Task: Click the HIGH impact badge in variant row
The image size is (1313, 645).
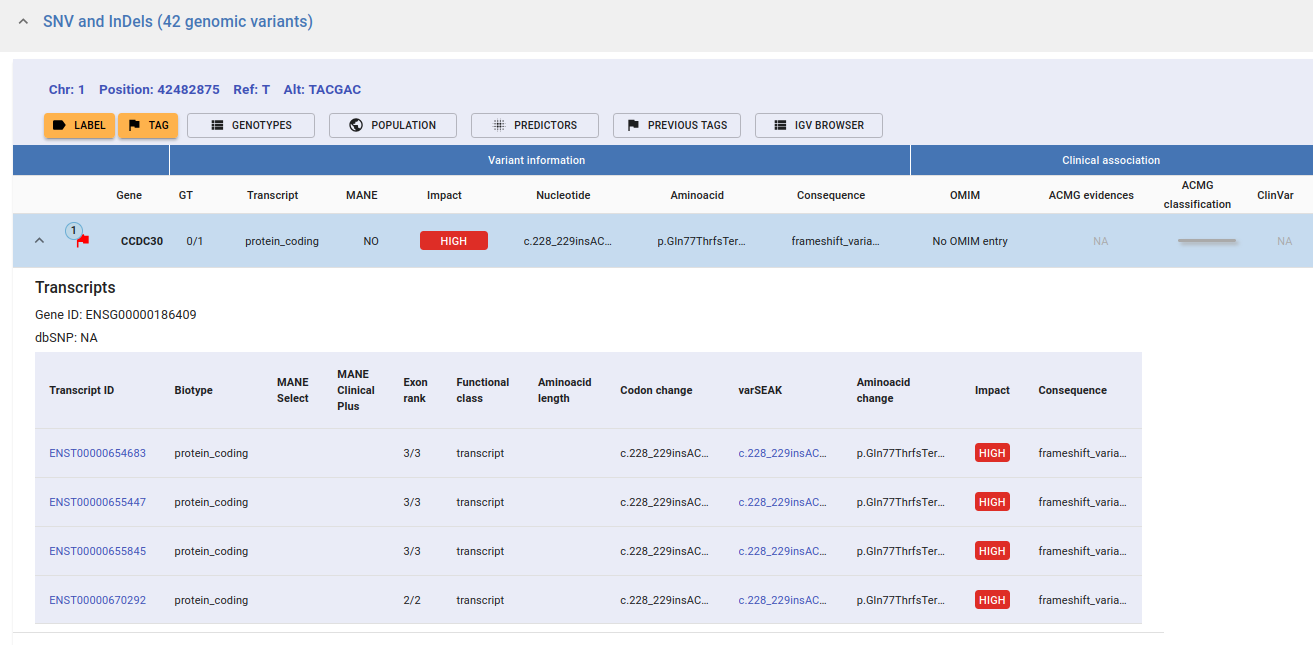Action: 453,241
